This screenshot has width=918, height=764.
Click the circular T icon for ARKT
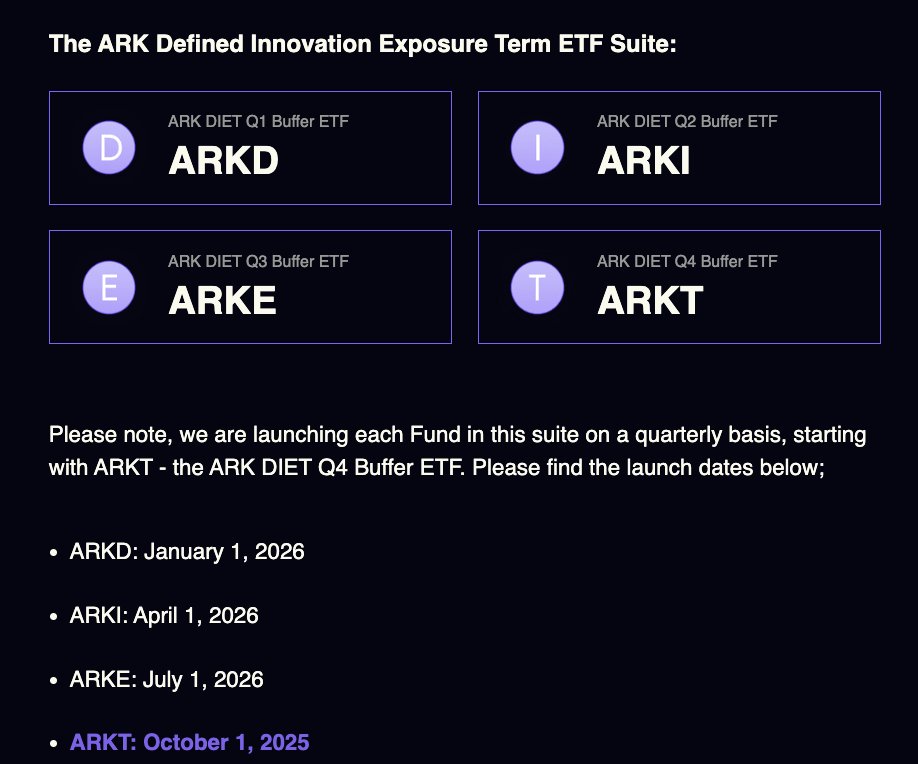pos(537,287)
